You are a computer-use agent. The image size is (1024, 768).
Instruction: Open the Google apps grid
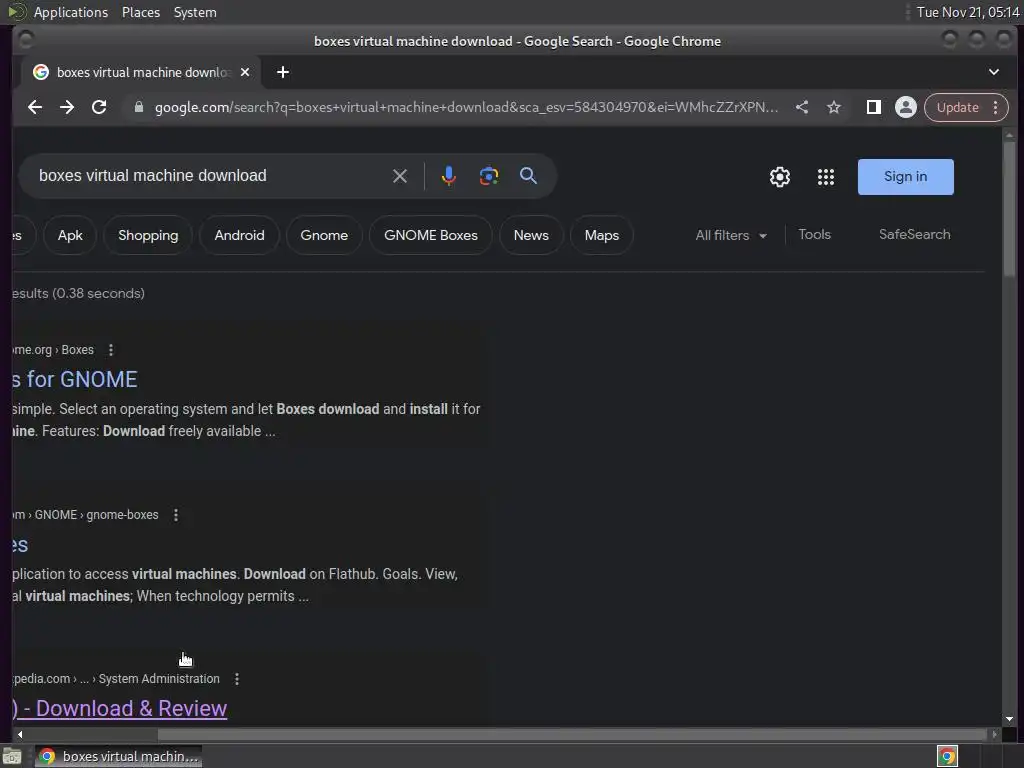click(x=826, y=177)
